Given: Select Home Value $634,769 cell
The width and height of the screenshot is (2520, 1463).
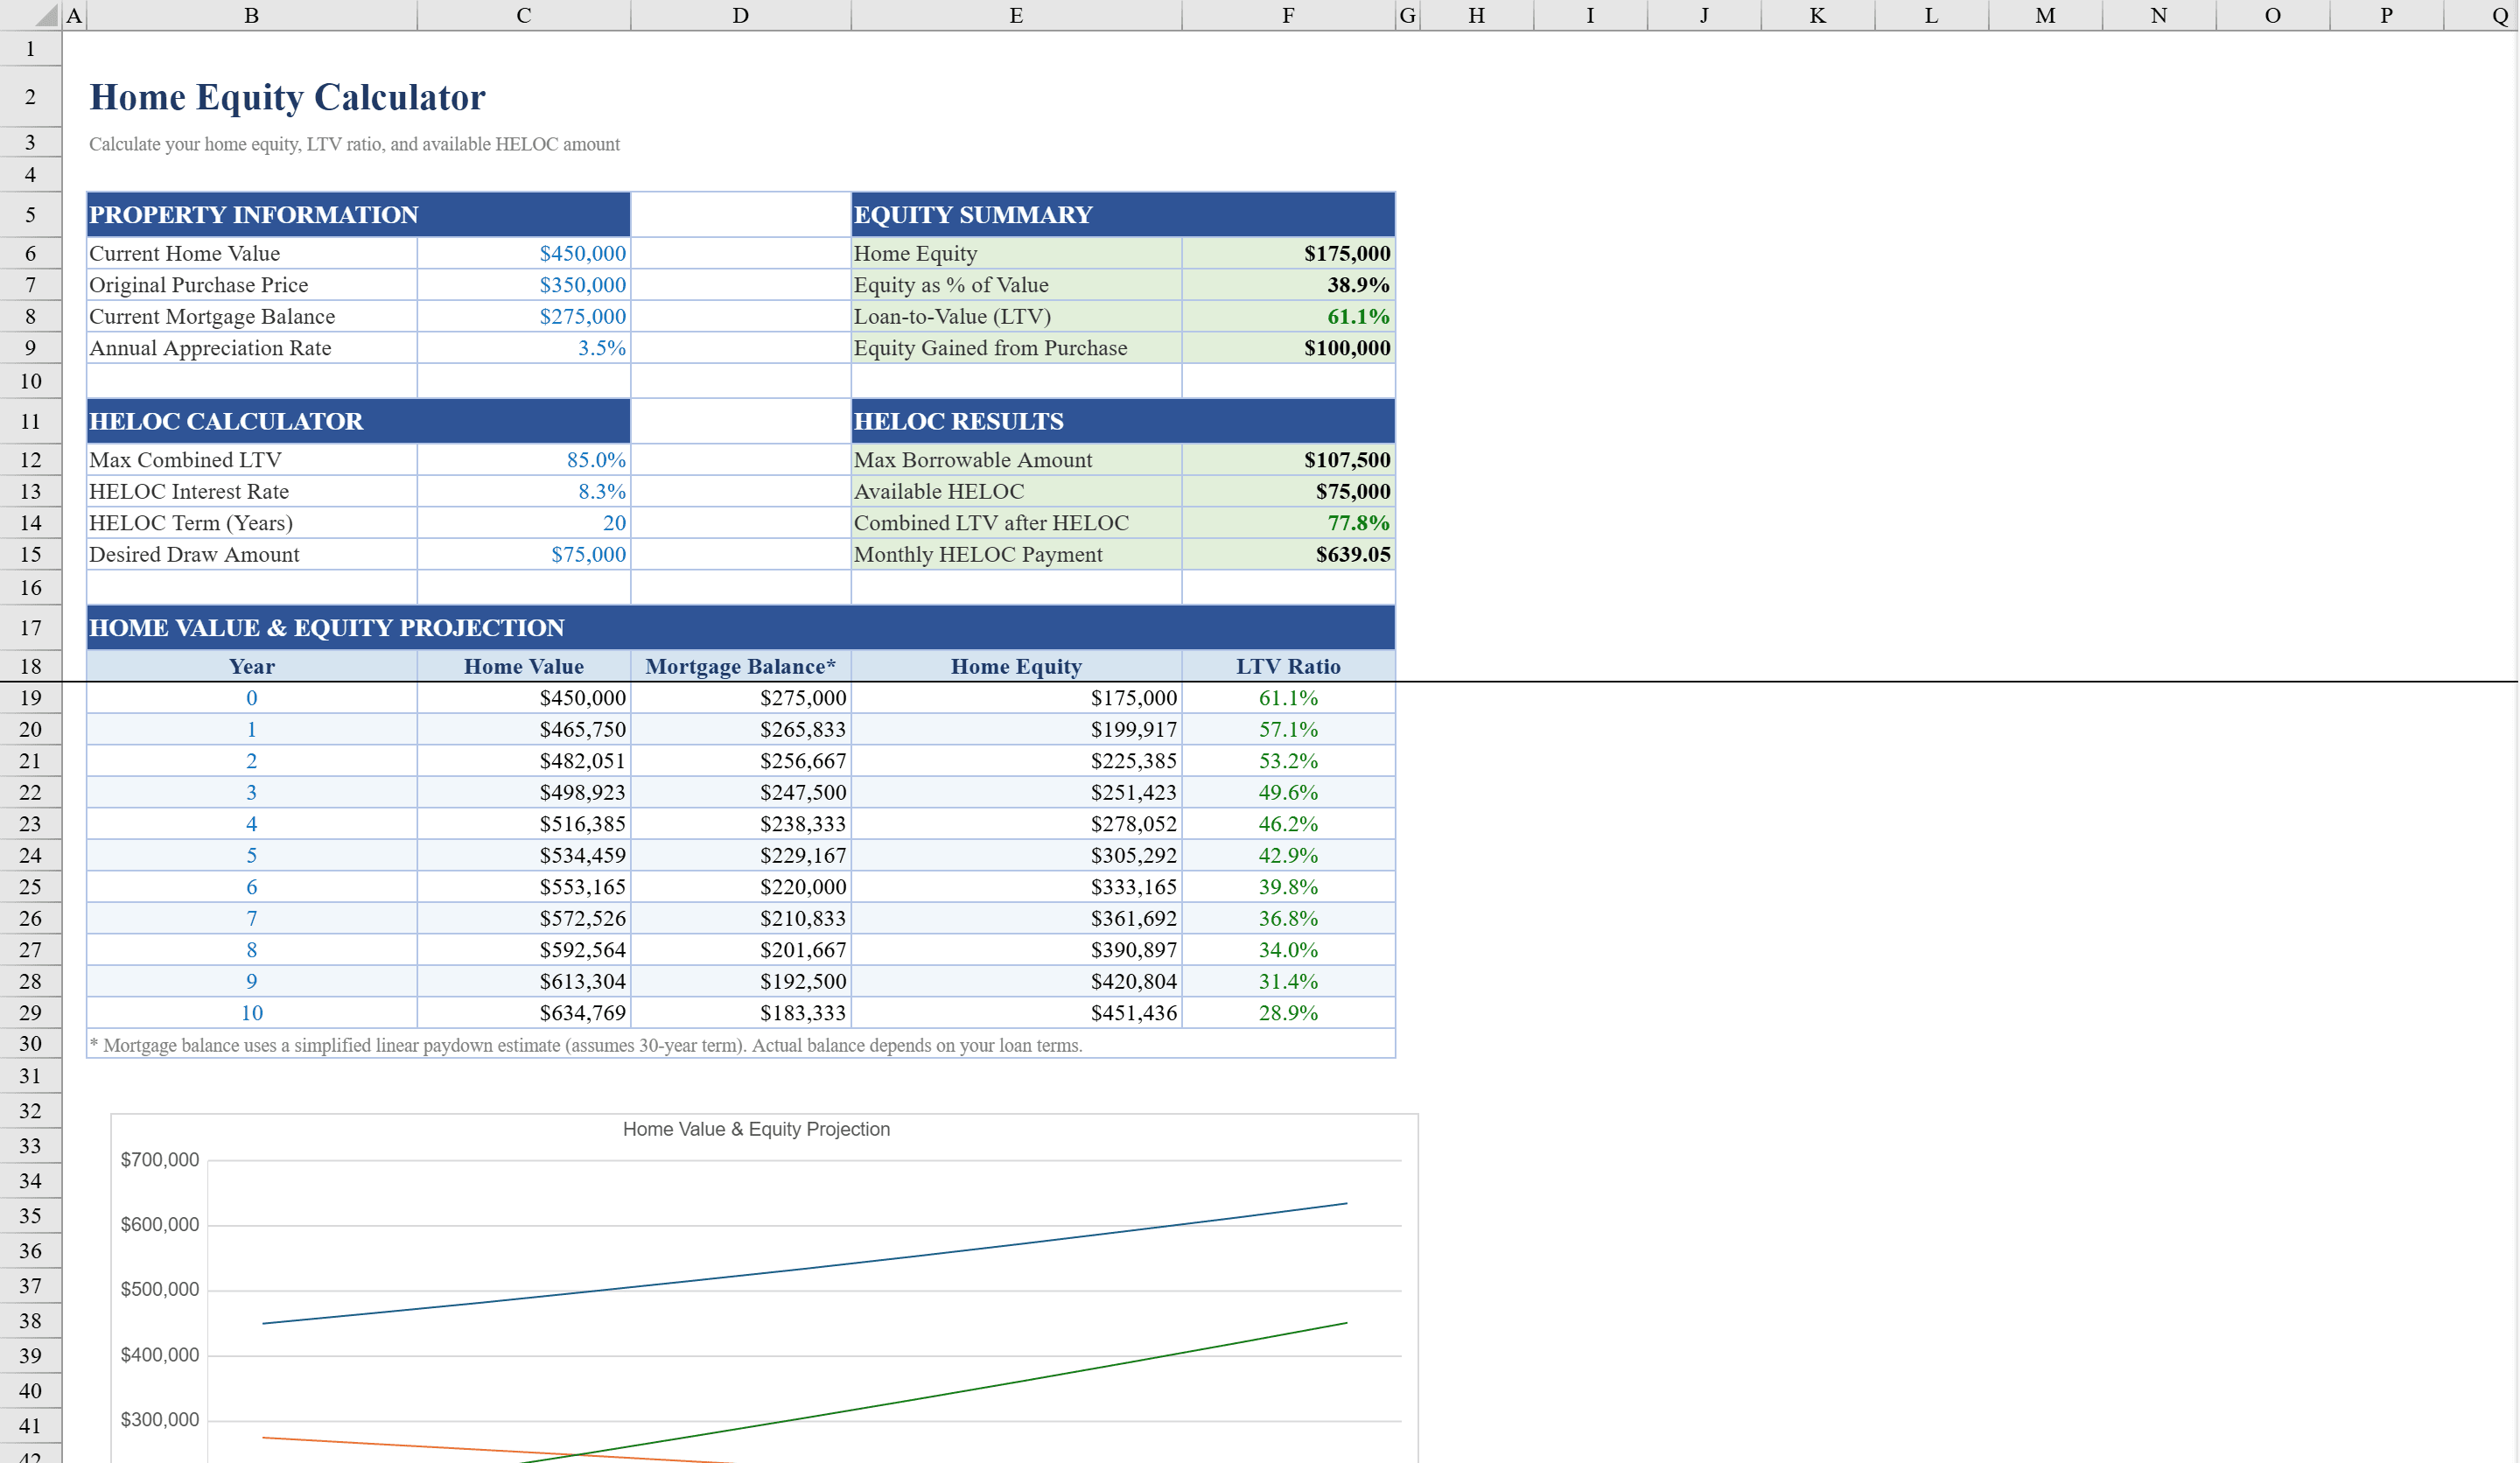Looking at the screenshot, I should (x=524, y=1013).
